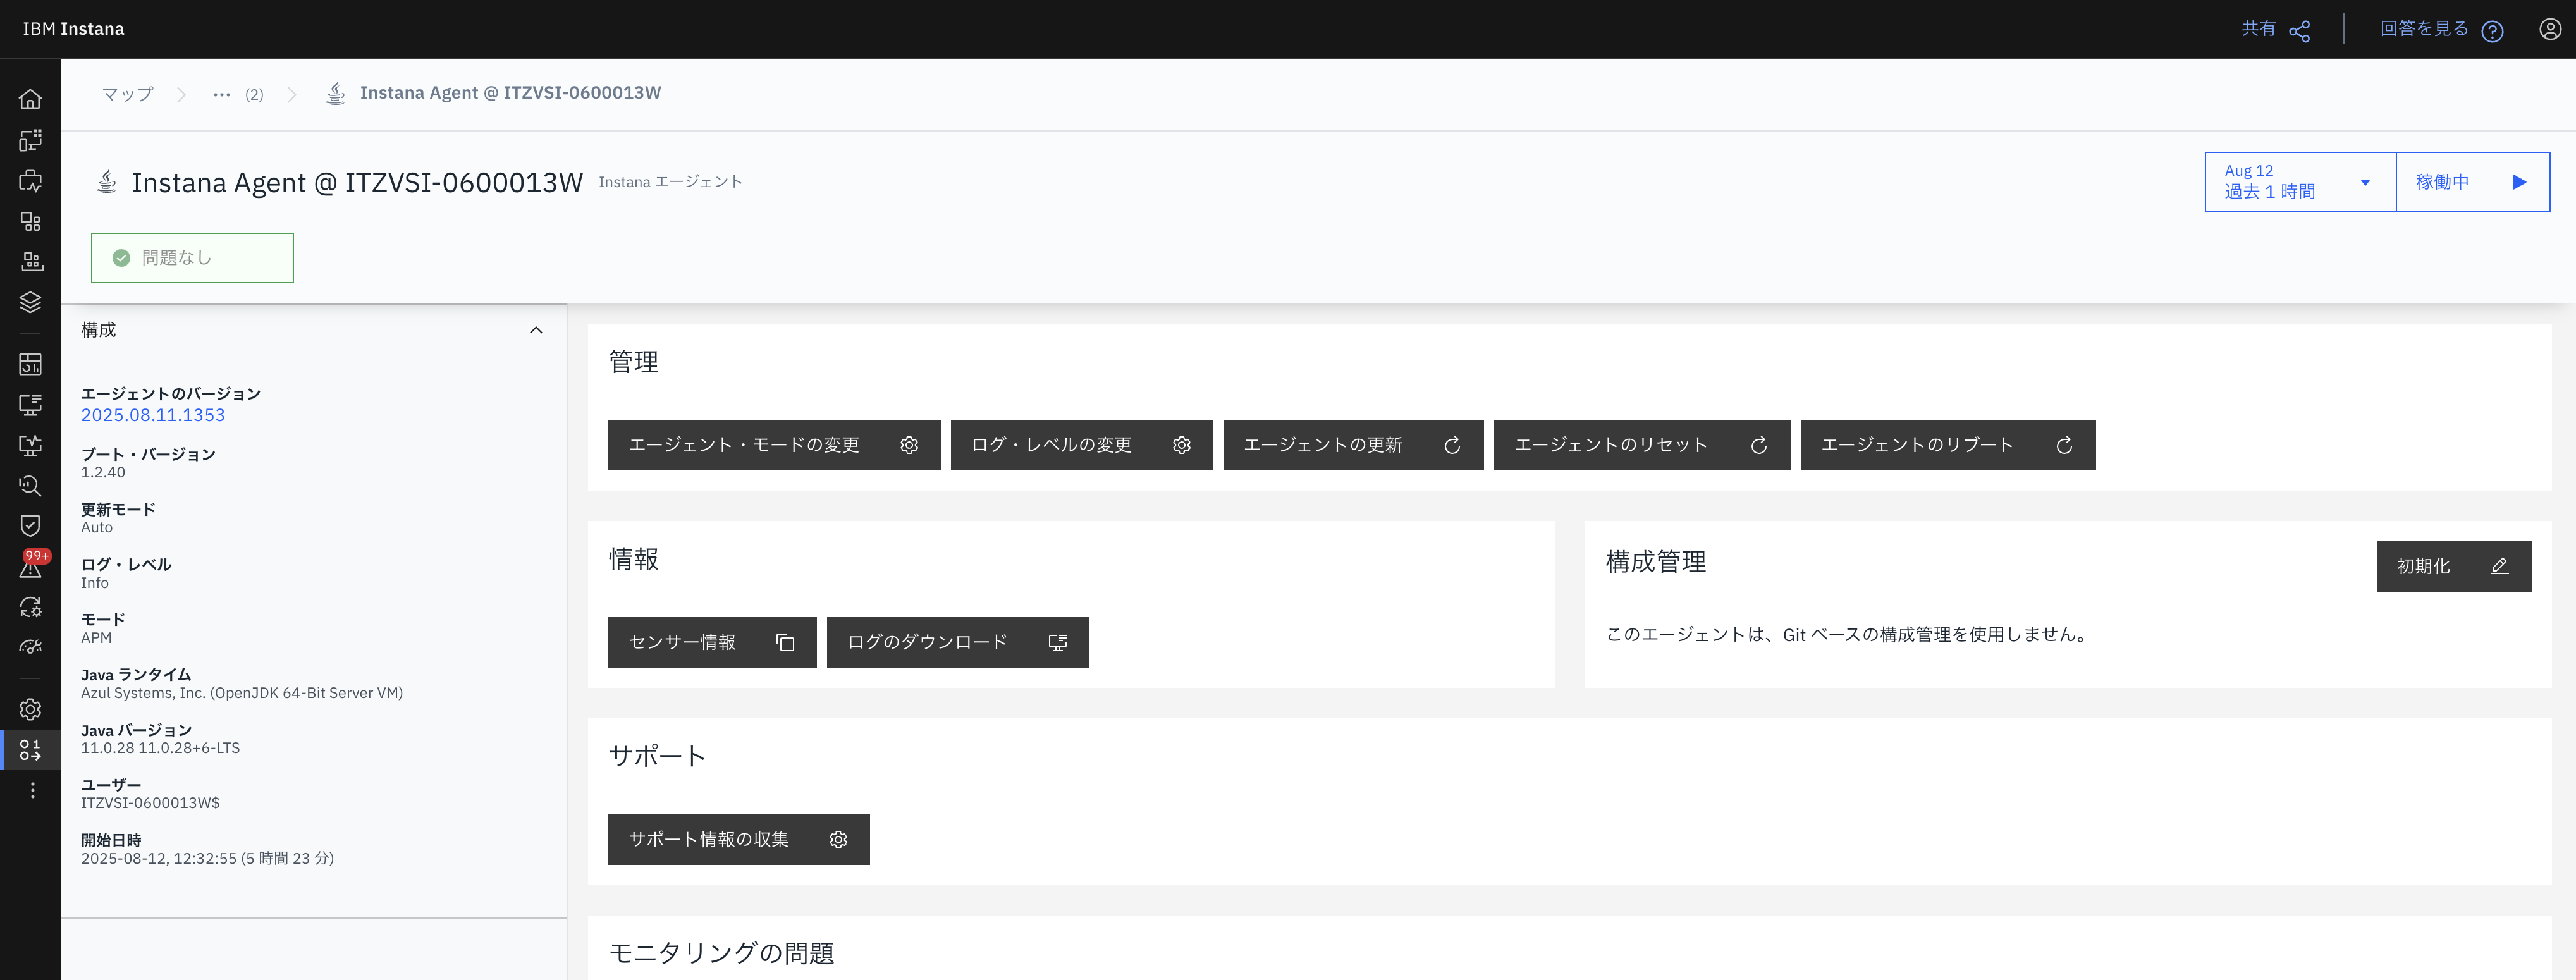This screenshot has width=2576, height=980.
Task: Click the 初期化 edit button
Action: coord(2452,566)
